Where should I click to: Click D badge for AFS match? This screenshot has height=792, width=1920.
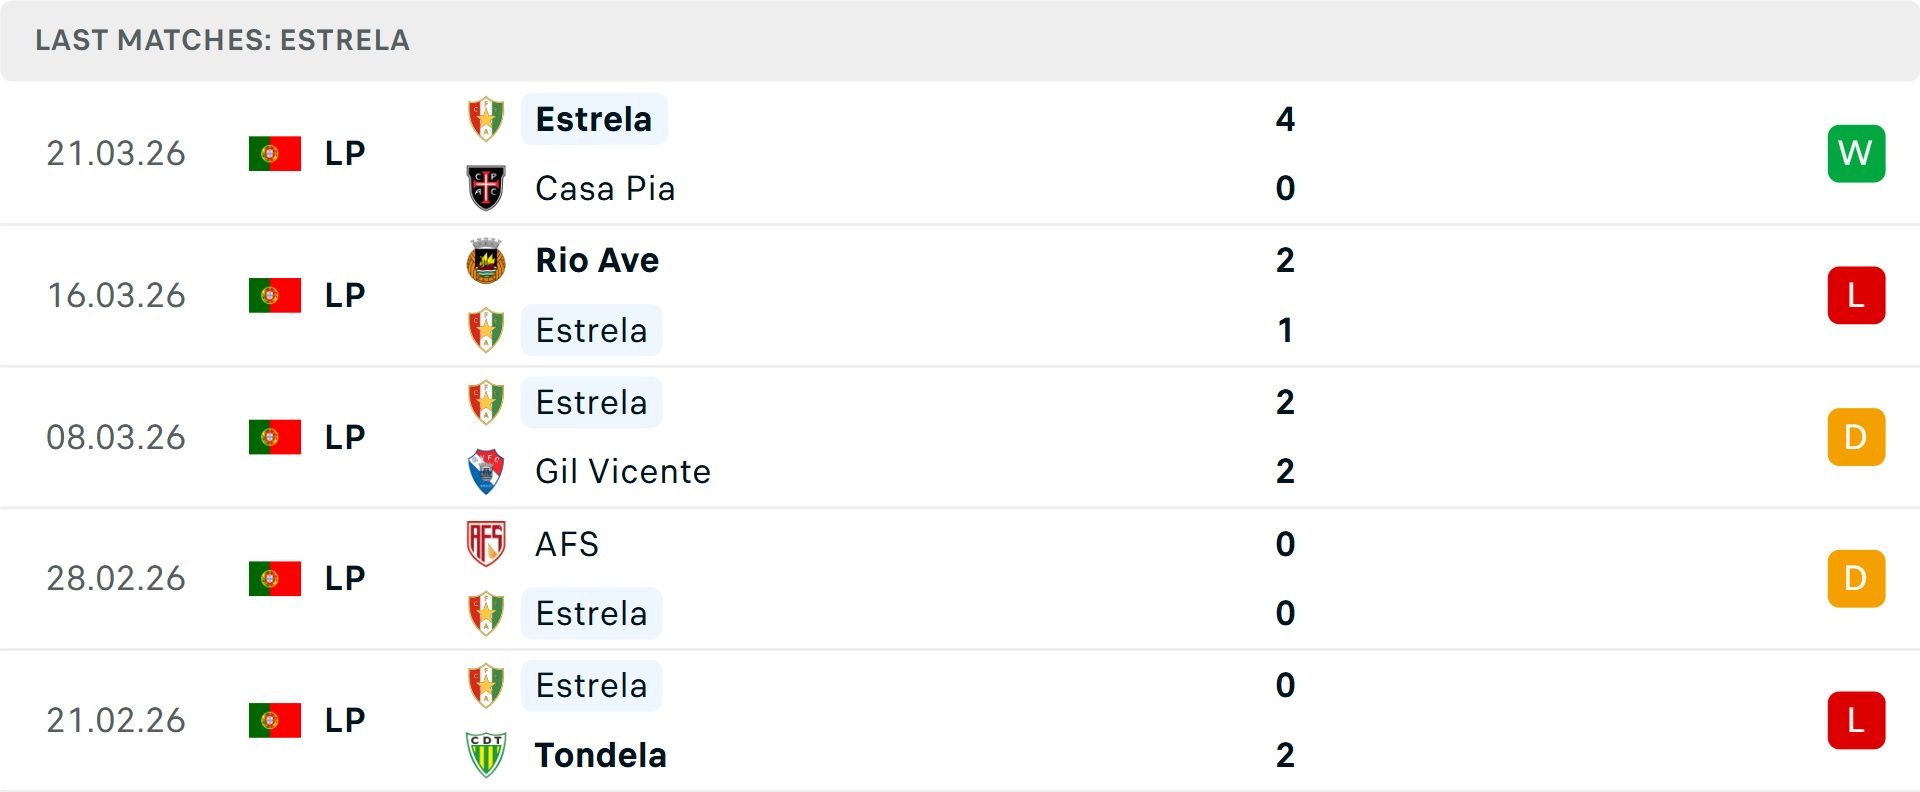pyautogui.click(x=1856, y=578)
